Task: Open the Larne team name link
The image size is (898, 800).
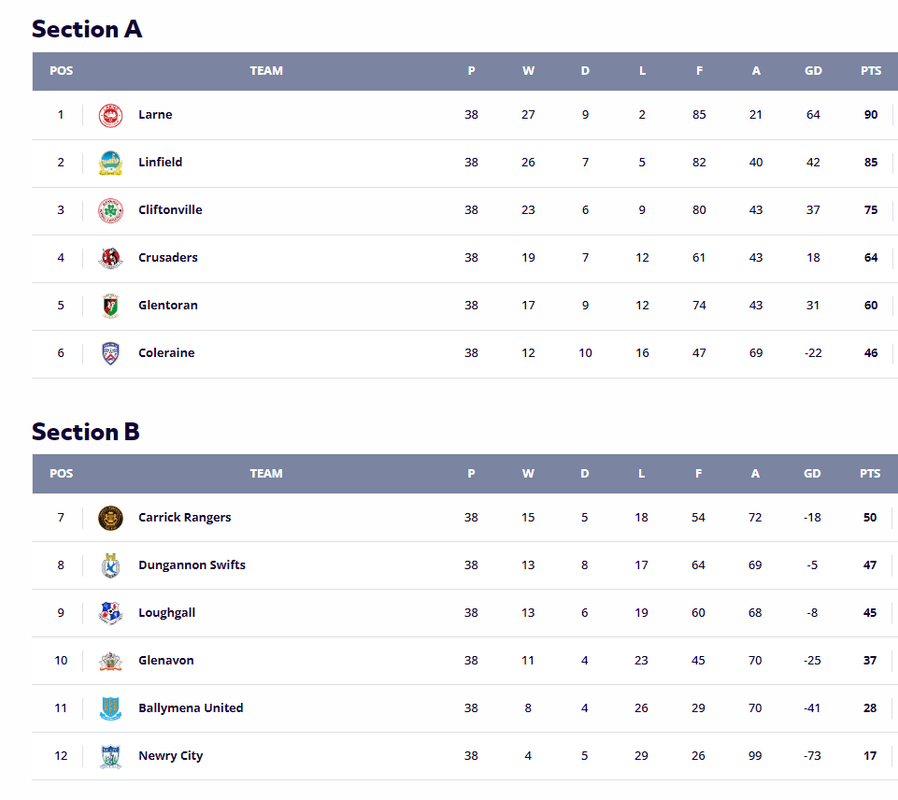Action: [x=155, y=115]
